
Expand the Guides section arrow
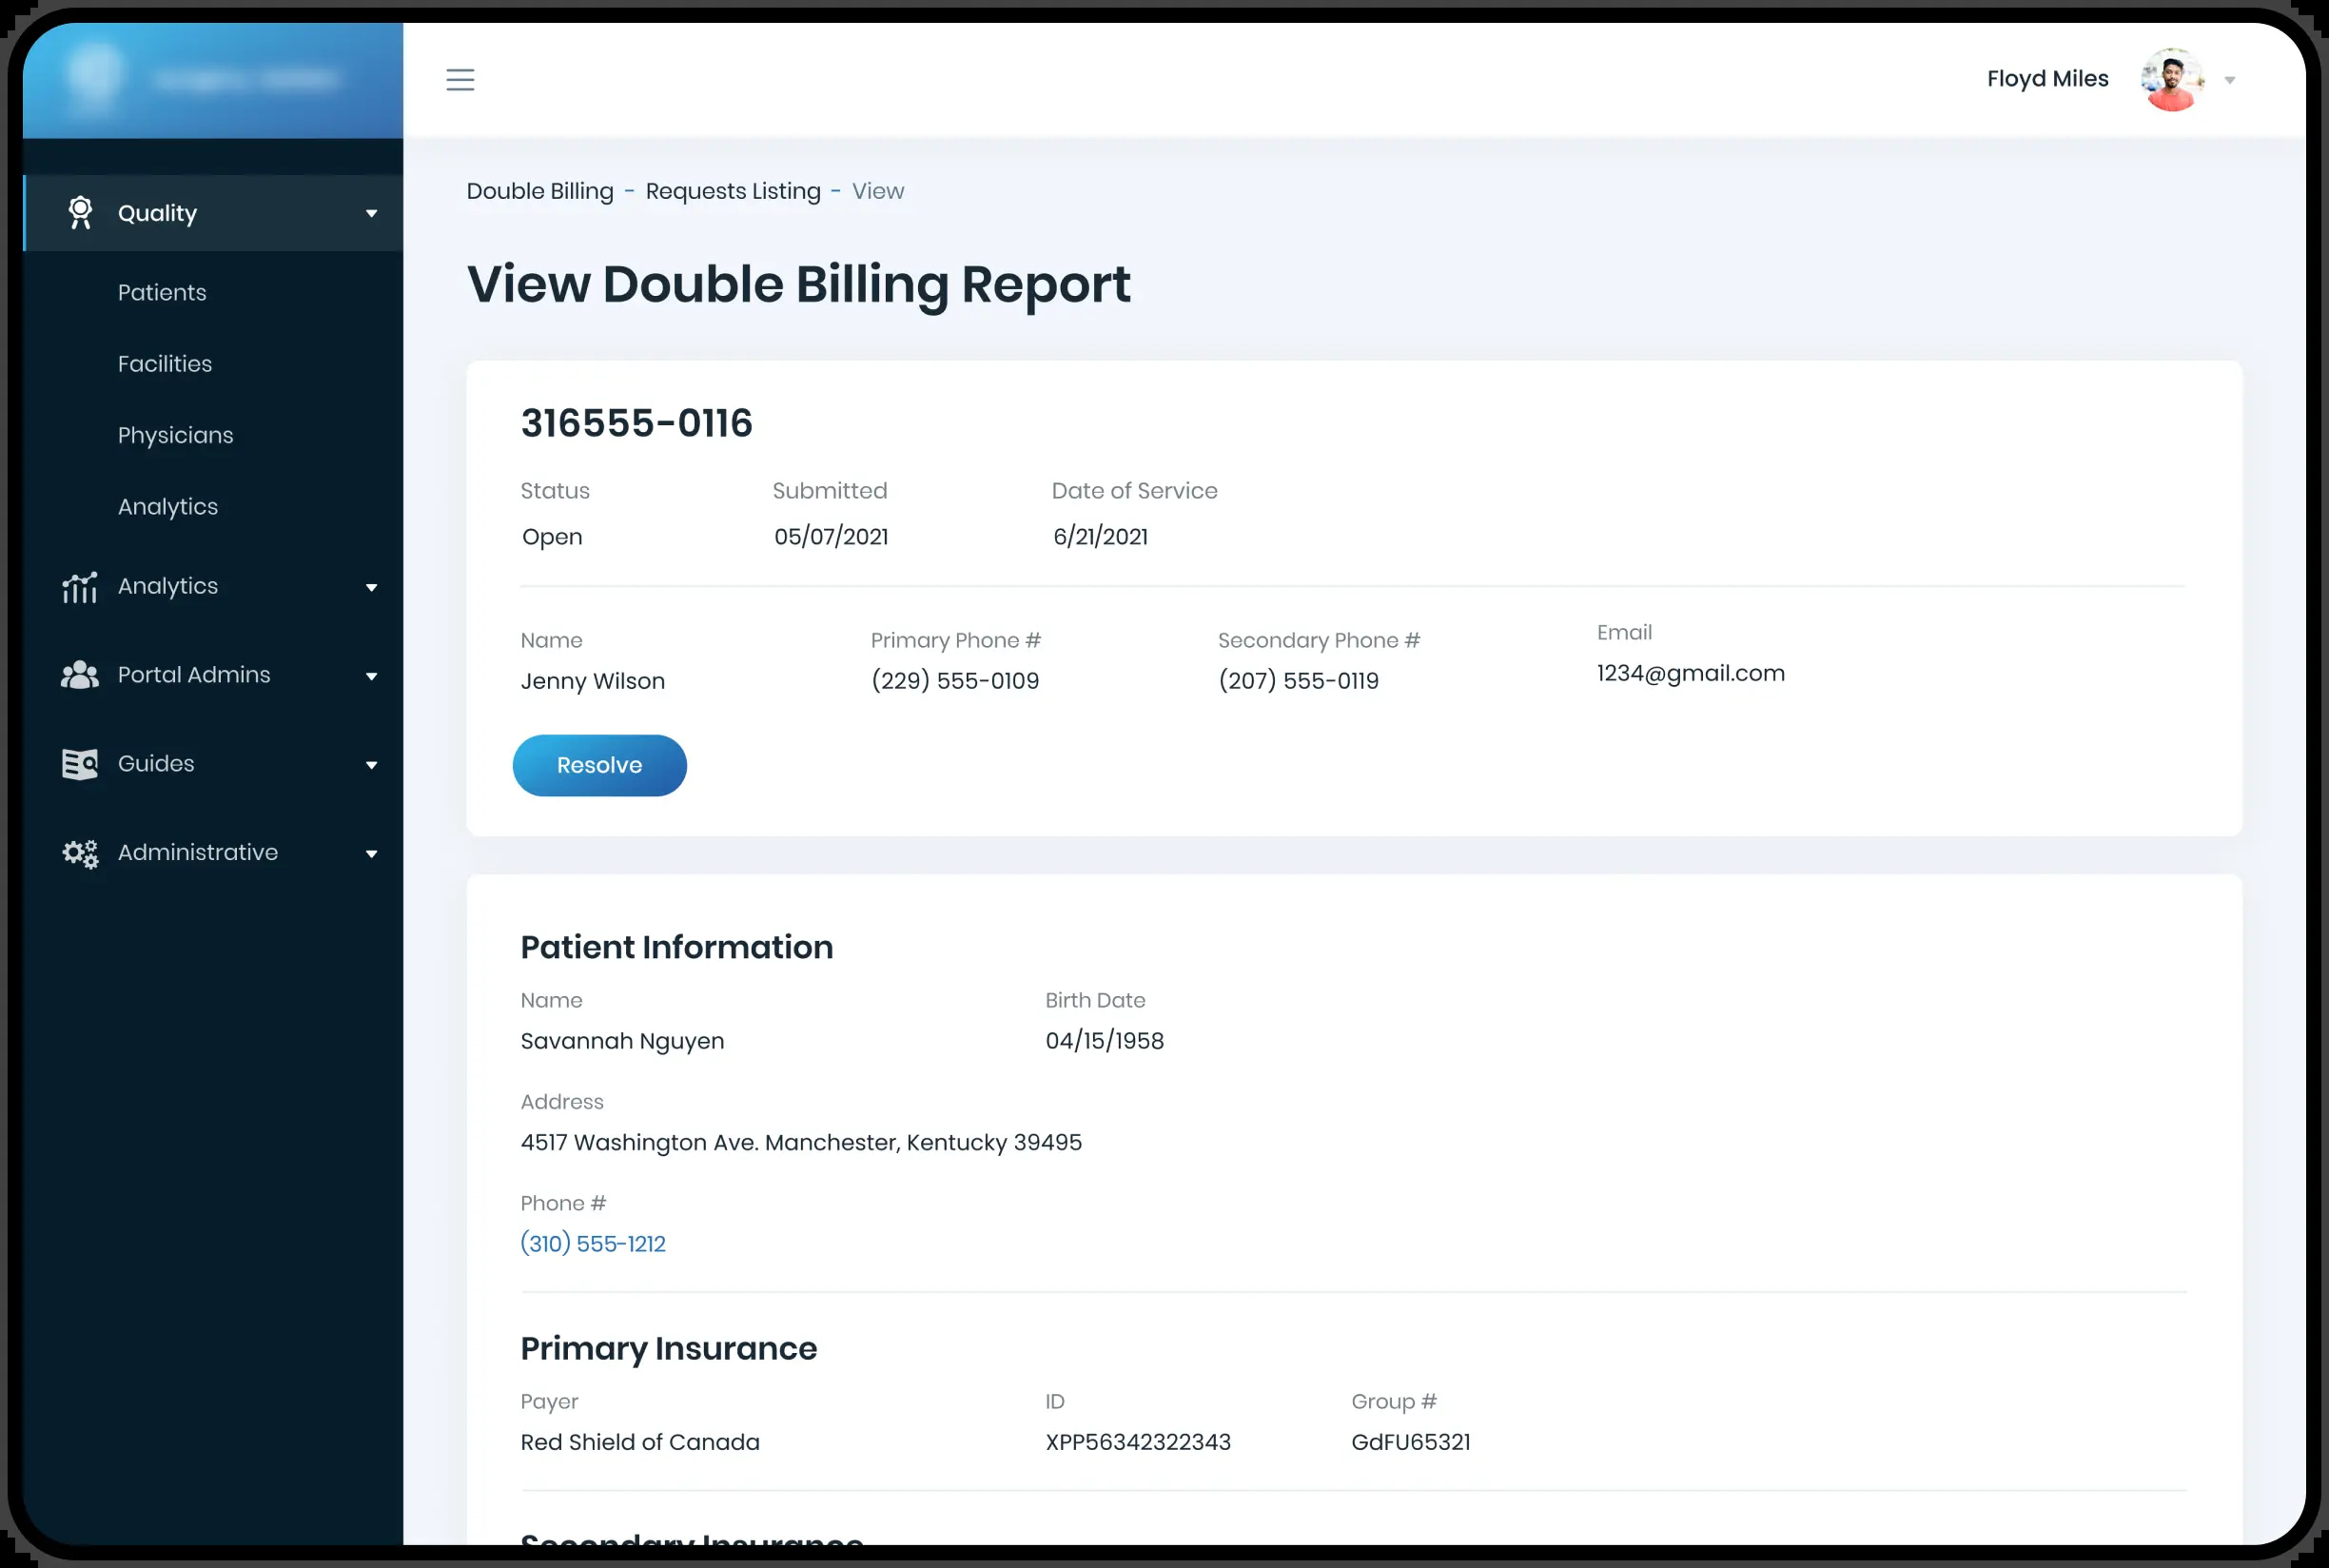click(371, 765)
